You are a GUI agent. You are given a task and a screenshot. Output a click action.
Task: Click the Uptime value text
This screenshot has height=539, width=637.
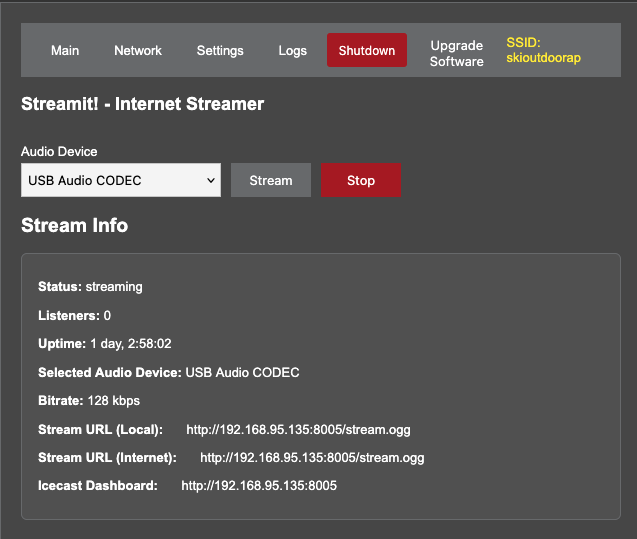(130, 344)
